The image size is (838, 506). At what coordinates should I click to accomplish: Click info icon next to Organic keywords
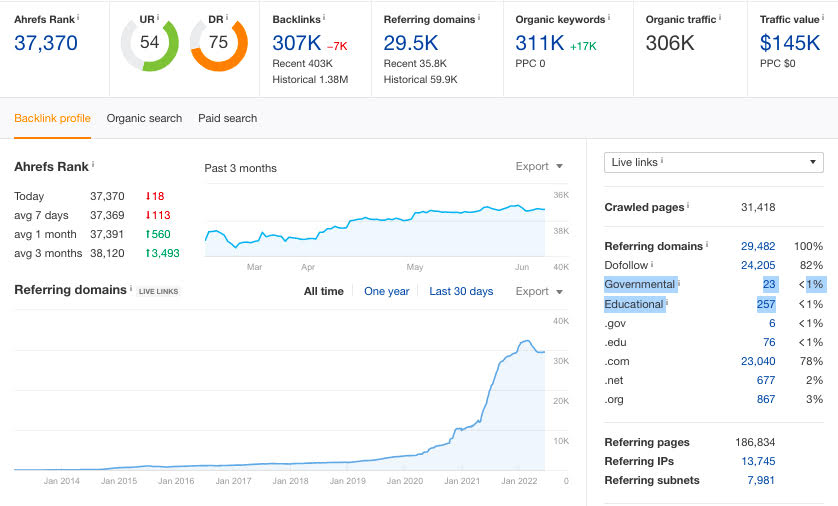coord(609,18)
